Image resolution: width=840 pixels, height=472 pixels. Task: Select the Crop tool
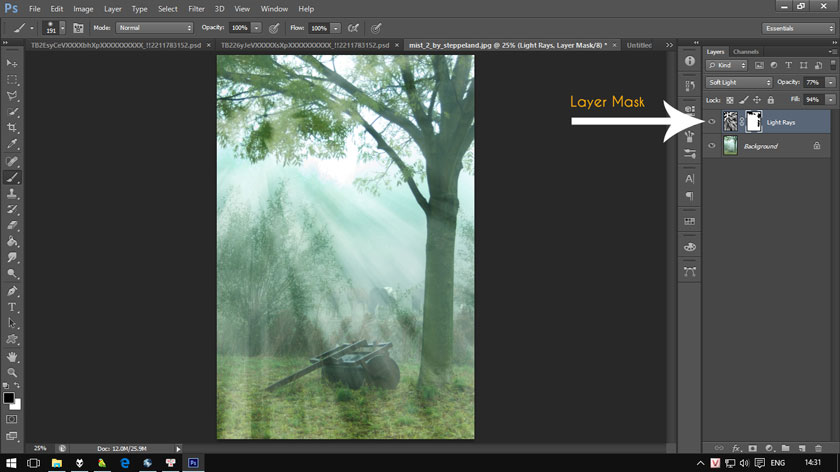pos(12,128)
